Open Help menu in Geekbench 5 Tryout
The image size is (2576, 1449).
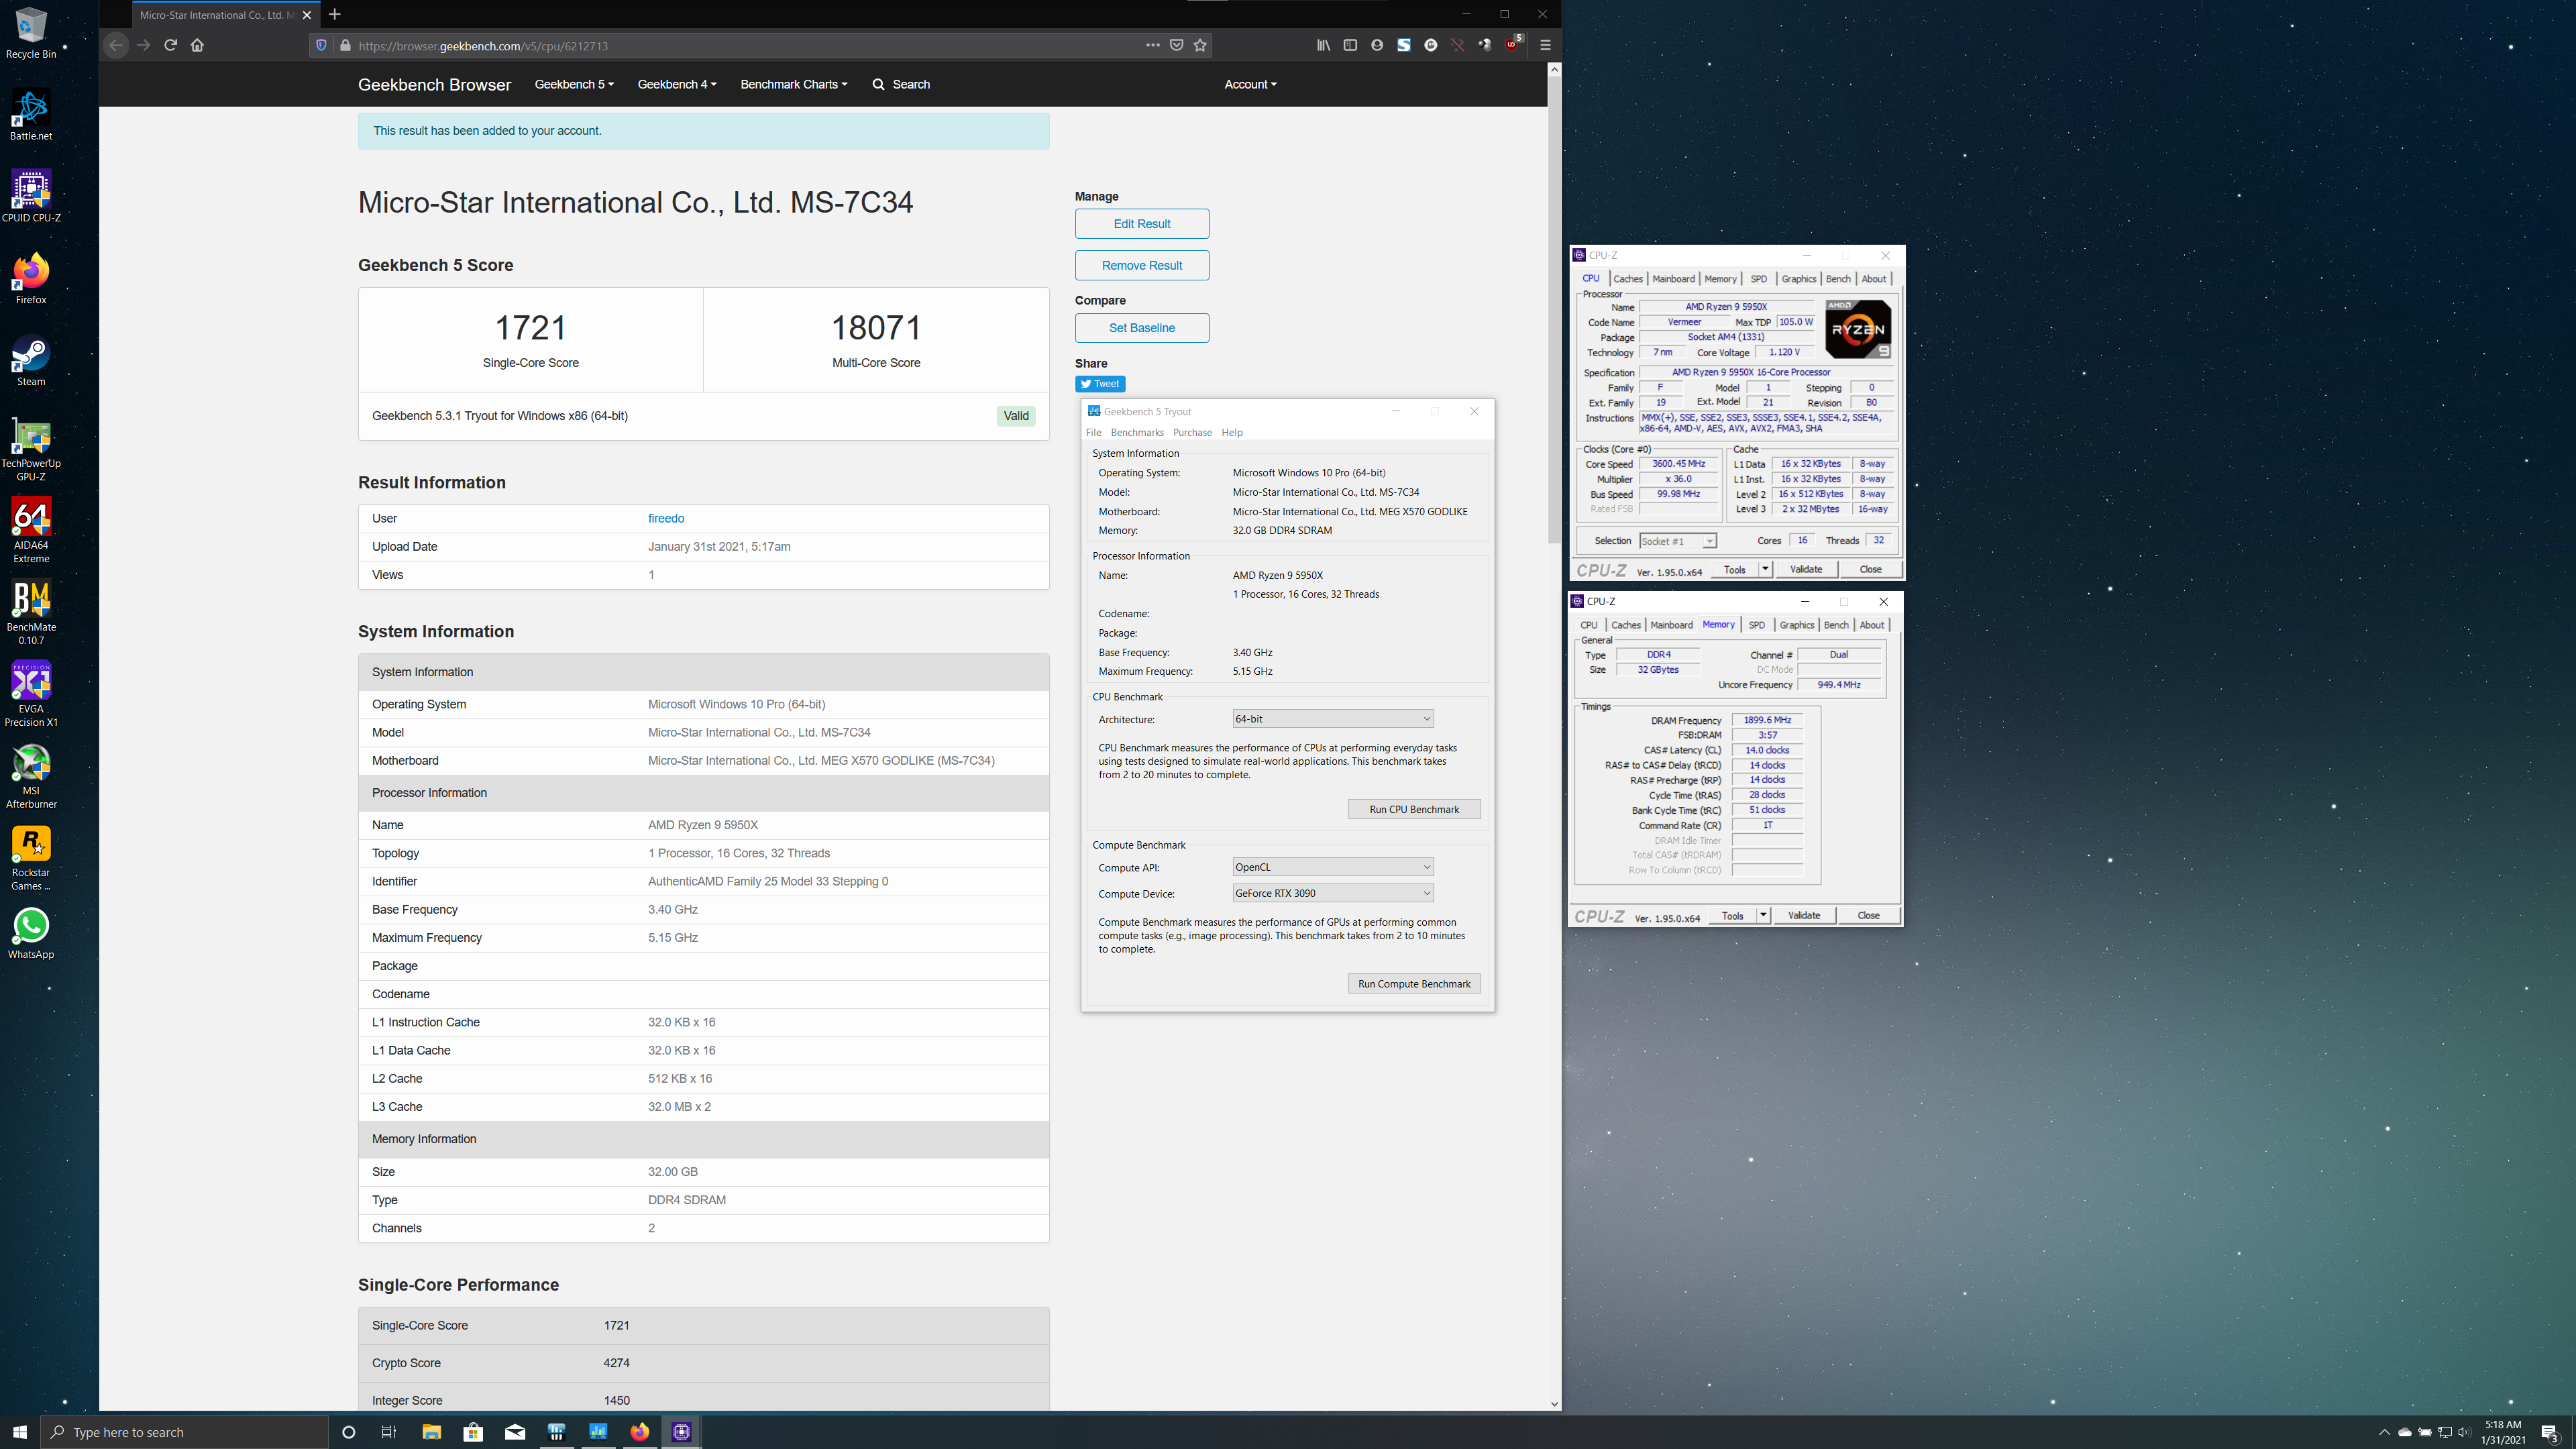coord(1232,433)
